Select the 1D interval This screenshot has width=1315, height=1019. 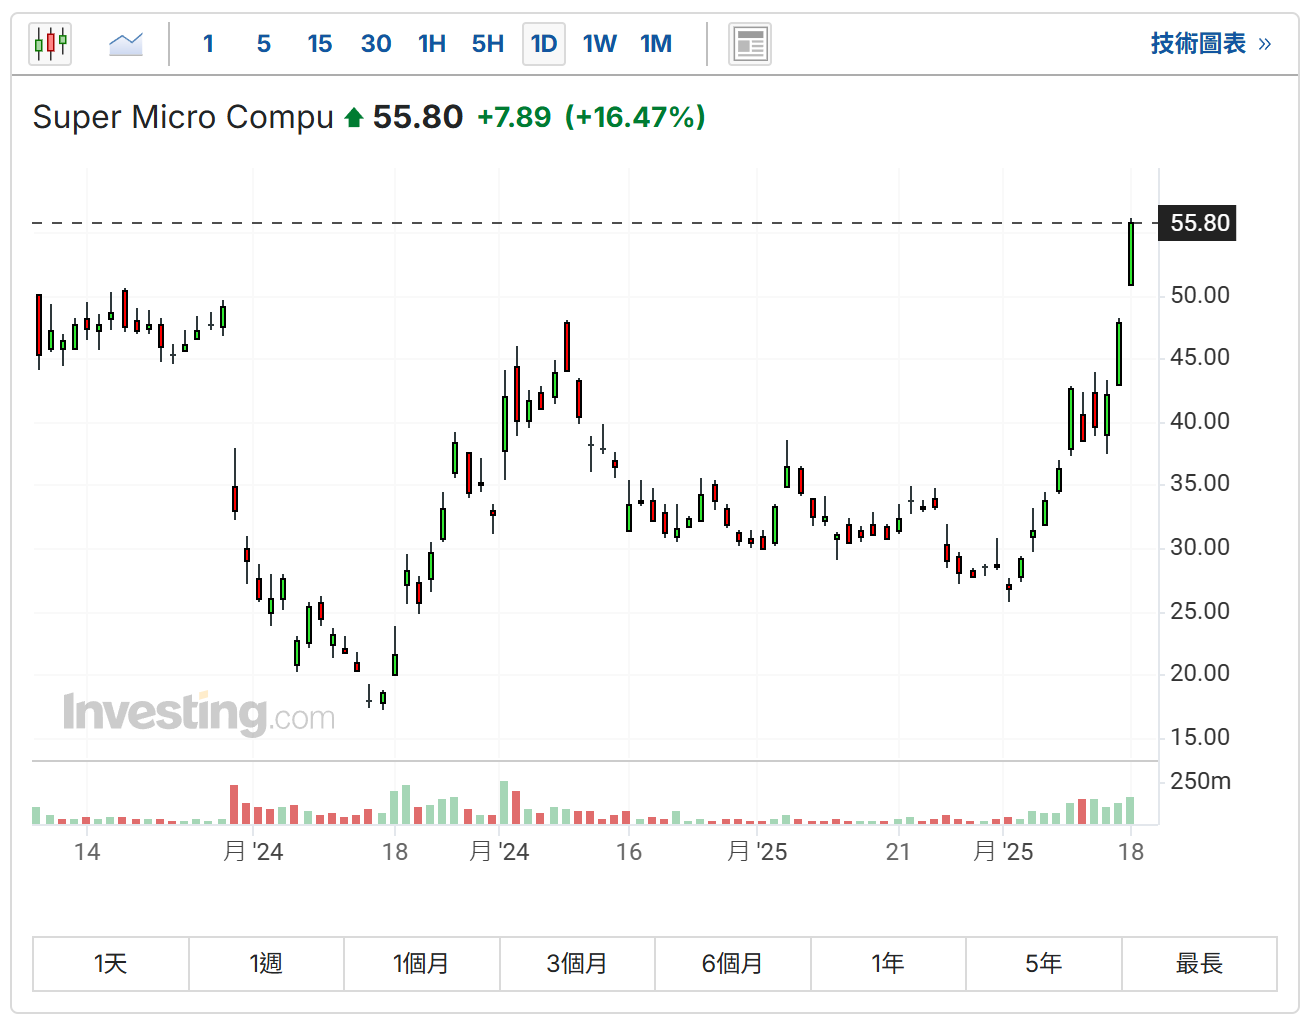(544, 44)
